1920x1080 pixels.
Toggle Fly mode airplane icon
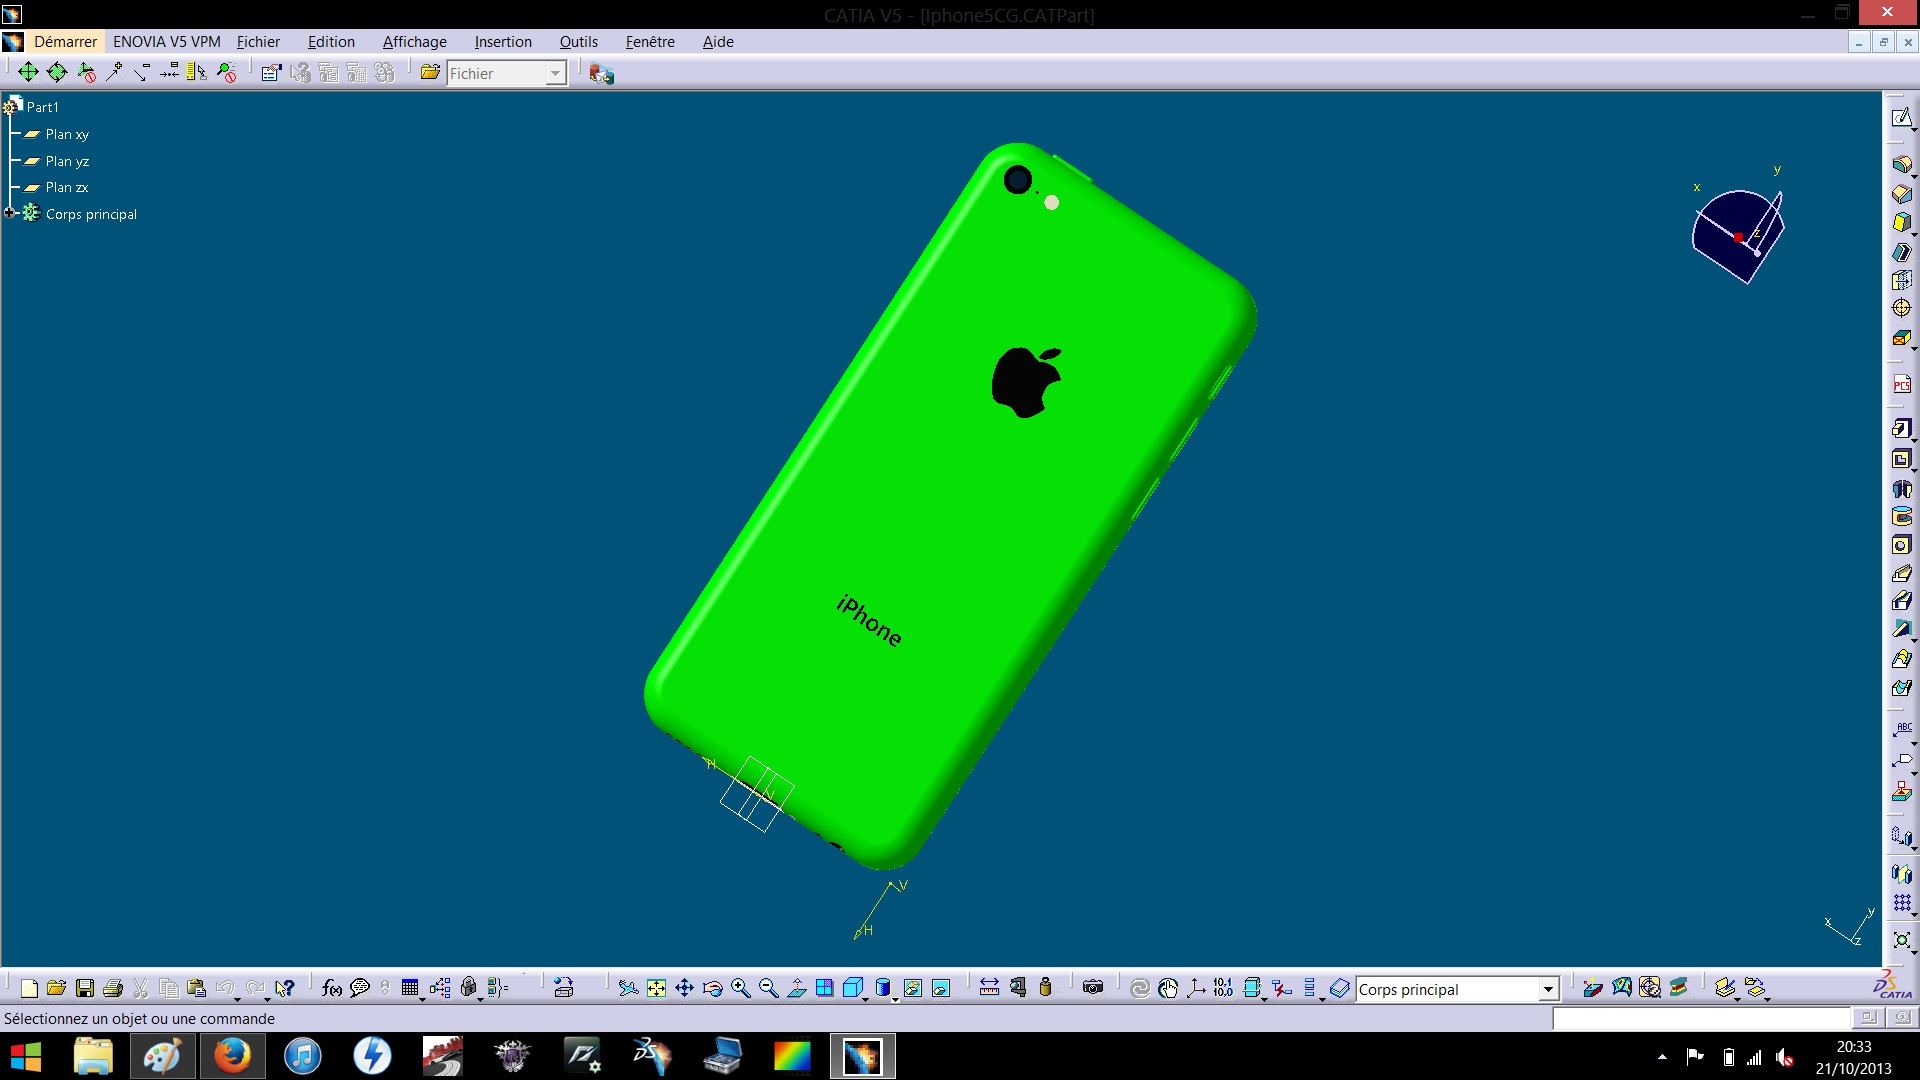tap(628, 989)
